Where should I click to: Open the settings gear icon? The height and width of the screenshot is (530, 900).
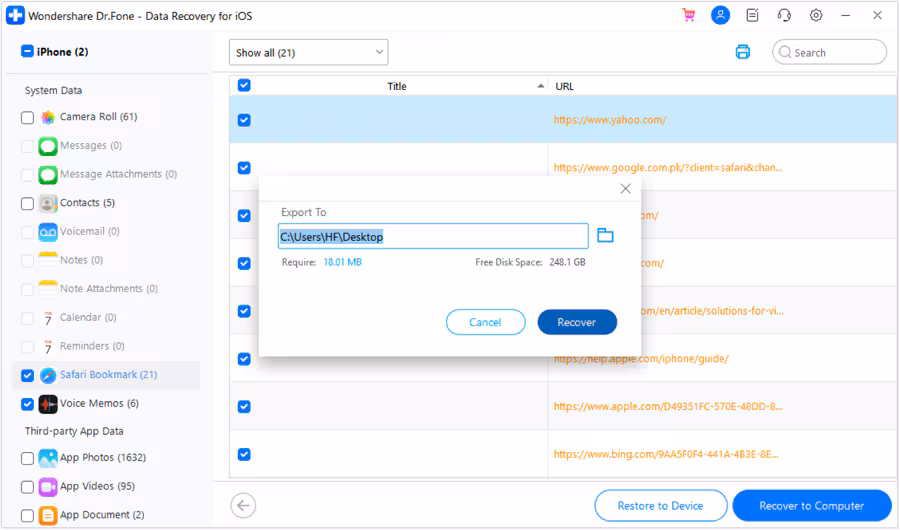[816, 16]
